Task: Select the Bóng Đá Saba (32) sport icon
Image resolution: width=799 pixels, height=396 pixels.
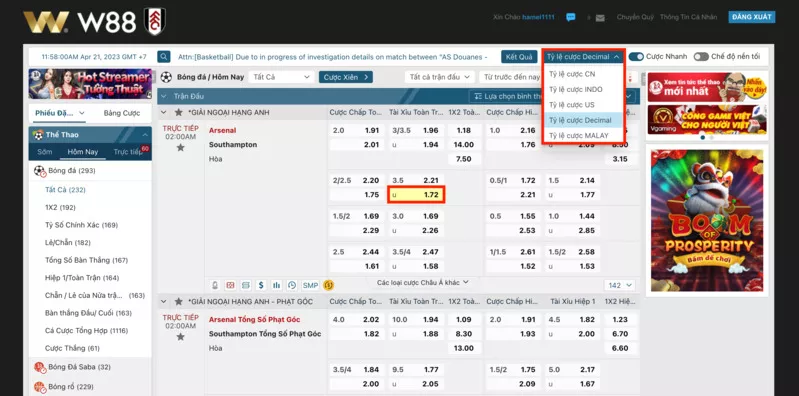Action: (x=40, y=367)
